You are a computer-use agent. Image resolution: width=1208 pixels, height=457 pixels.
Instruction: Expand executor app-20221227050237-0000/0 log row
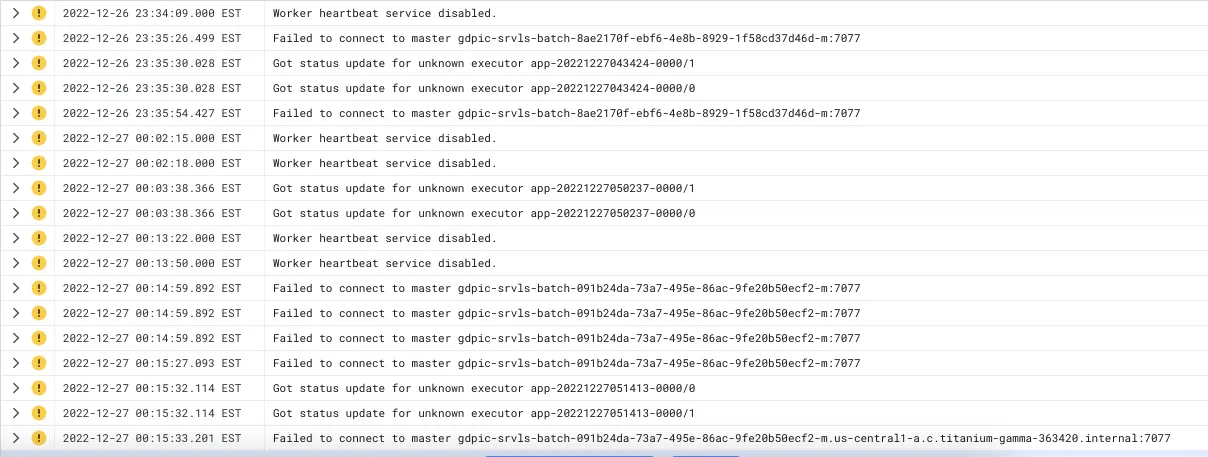(x=15, y=213)
